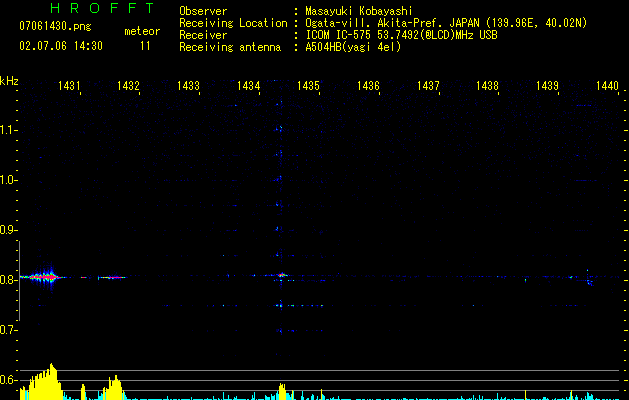Image resolution: width=629 pixels, height=400 pixels.
Task: Click the kHz axis unit label
Action: point(9,81)
